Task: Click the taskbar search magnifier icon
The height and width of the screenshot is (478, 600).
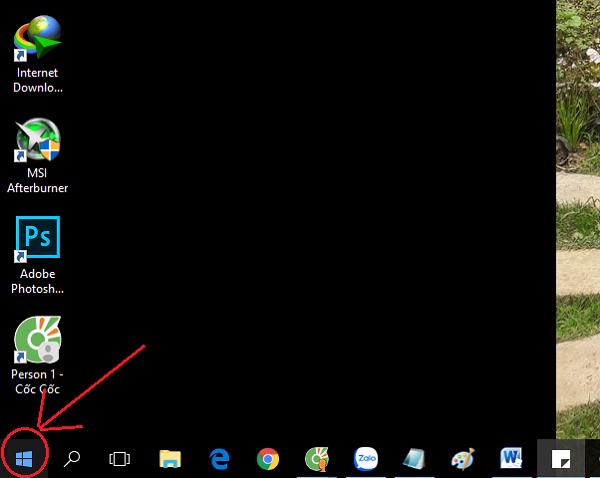Action: pyautogui.click(x=72, y=459)
